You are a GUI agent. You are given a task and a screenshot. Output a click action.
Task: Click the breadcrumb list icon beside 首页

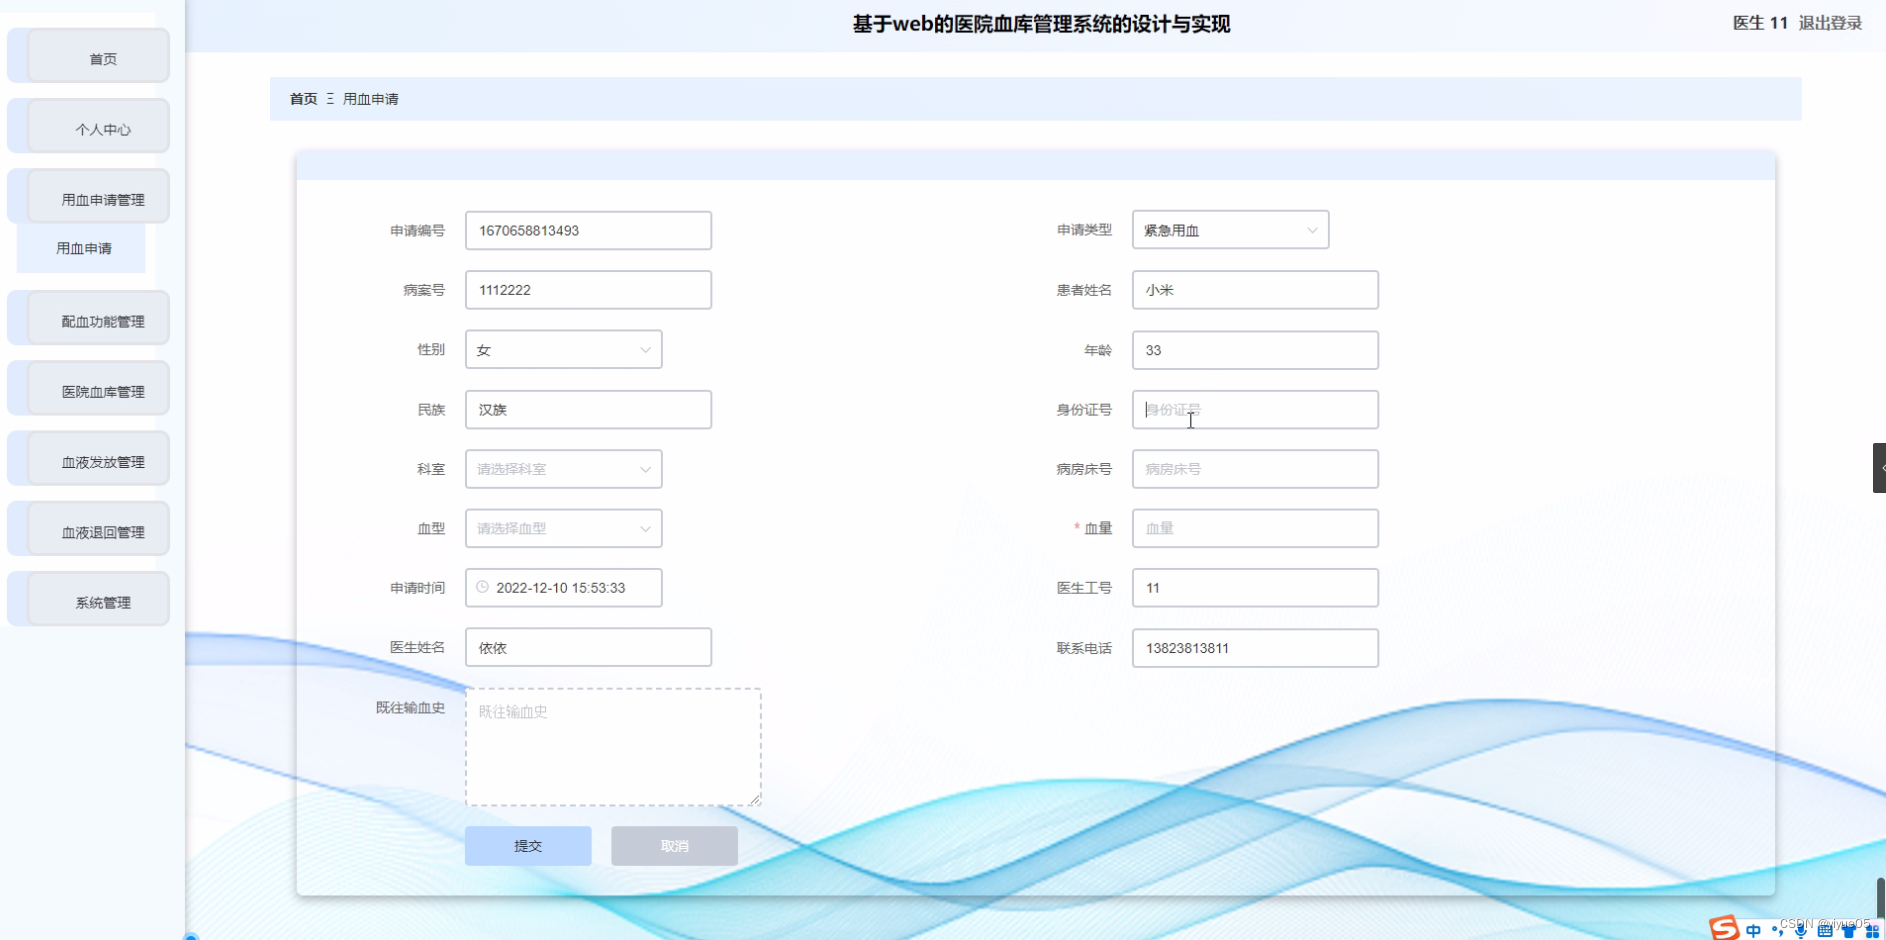click(x=330, y=99)
